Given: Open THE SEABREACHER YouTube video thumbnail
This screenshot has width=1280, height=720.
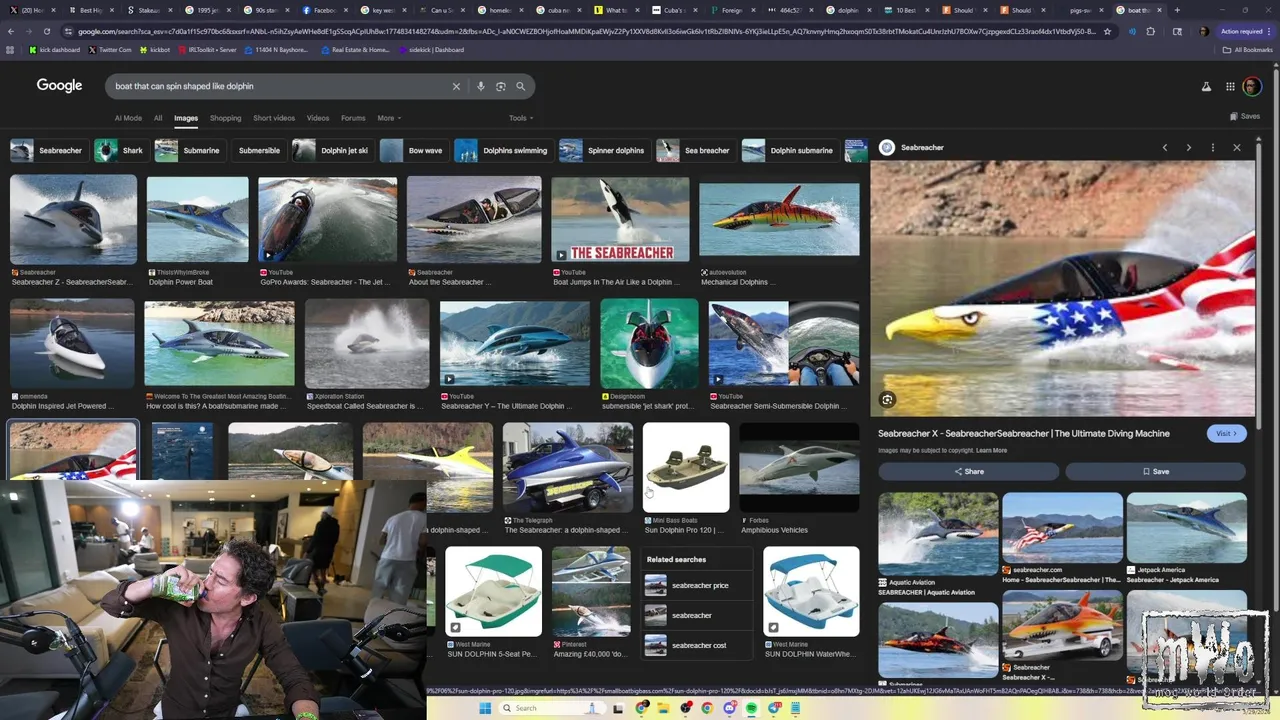Looking at the screenshot, I should pos(620,220).
